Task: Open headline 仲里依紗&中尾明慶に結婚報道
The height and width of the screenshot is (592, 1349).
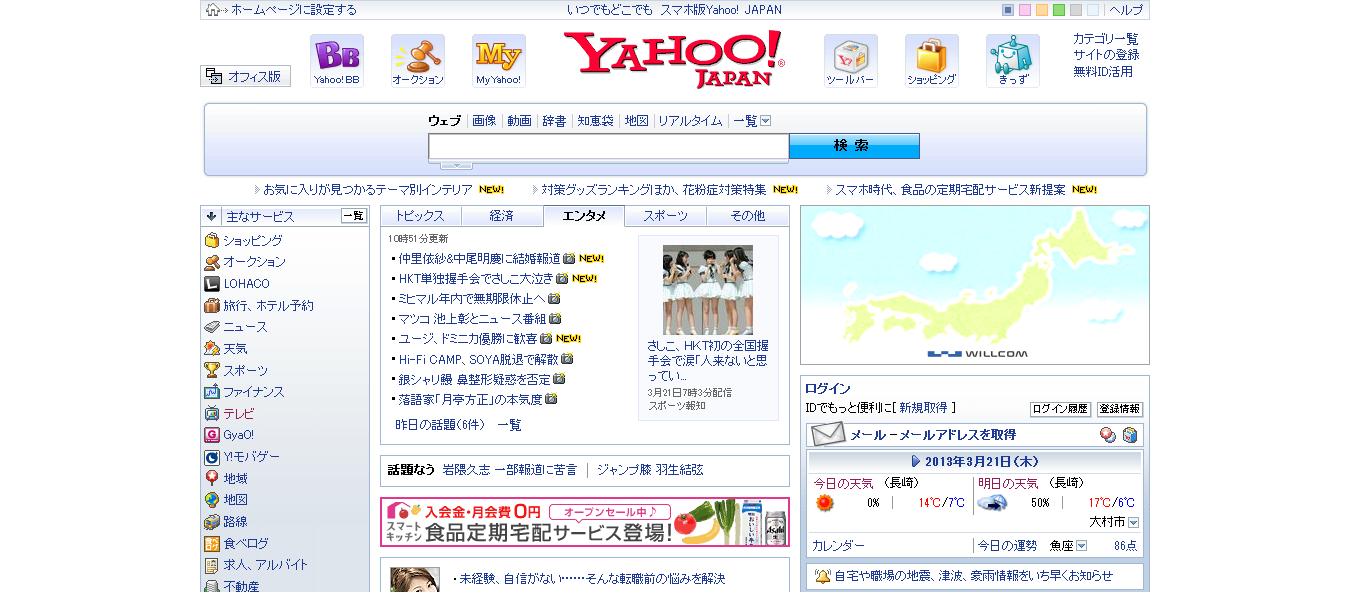Action: coord(479,258)
